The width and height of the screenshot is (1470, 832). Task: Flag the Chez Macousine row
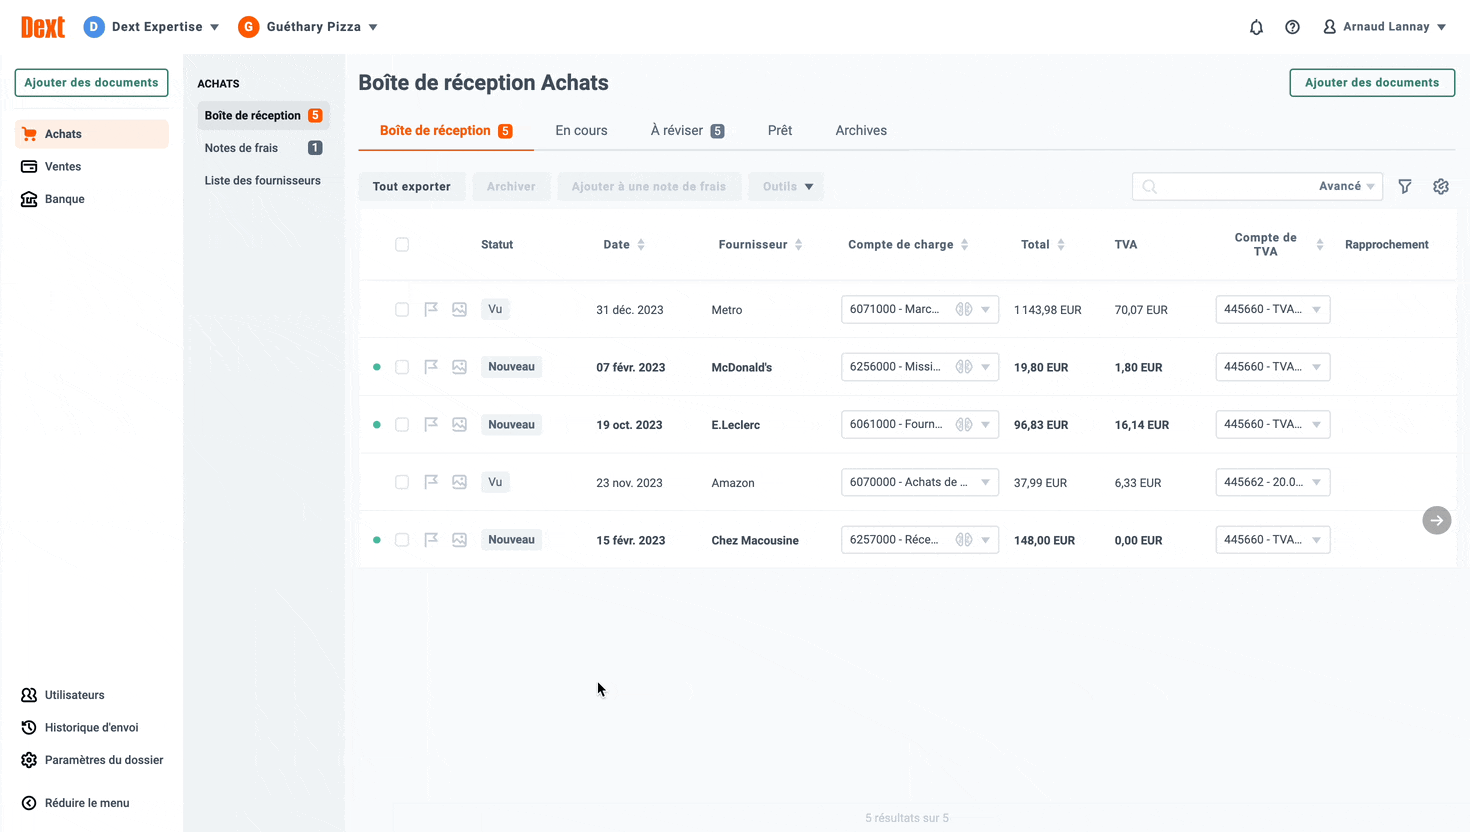(x=431, y=540)
